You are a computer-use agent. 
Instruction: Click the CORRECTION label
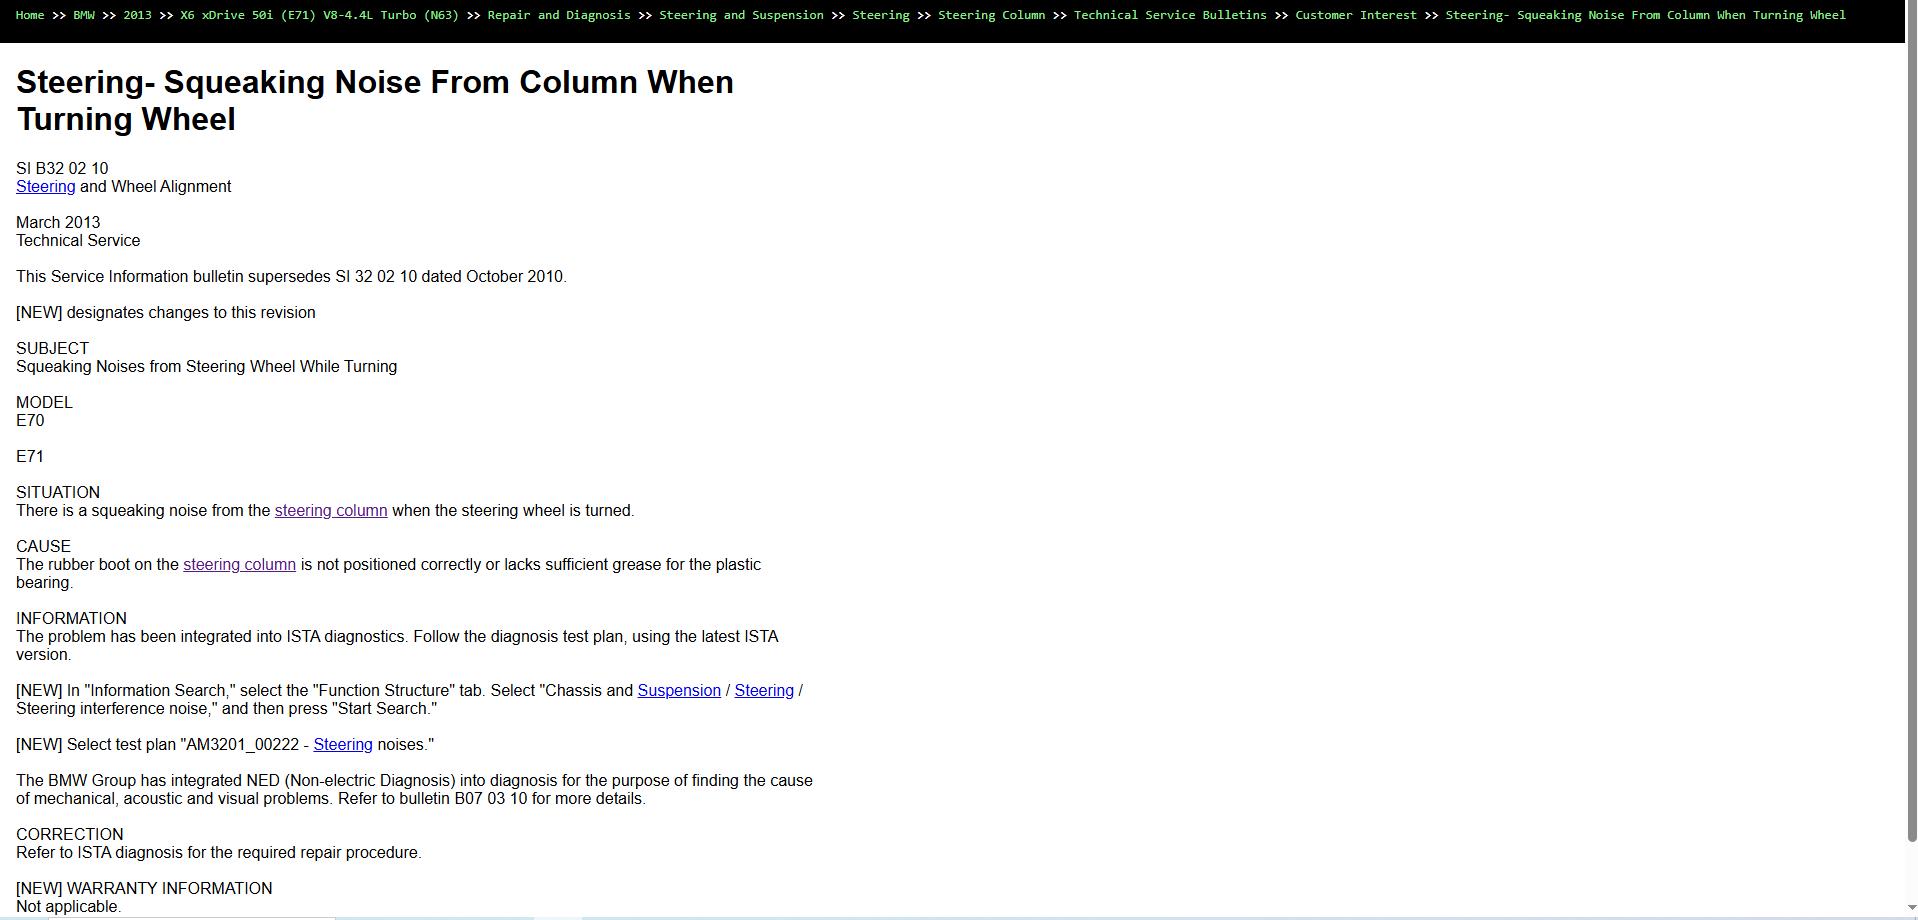point(70,835)
